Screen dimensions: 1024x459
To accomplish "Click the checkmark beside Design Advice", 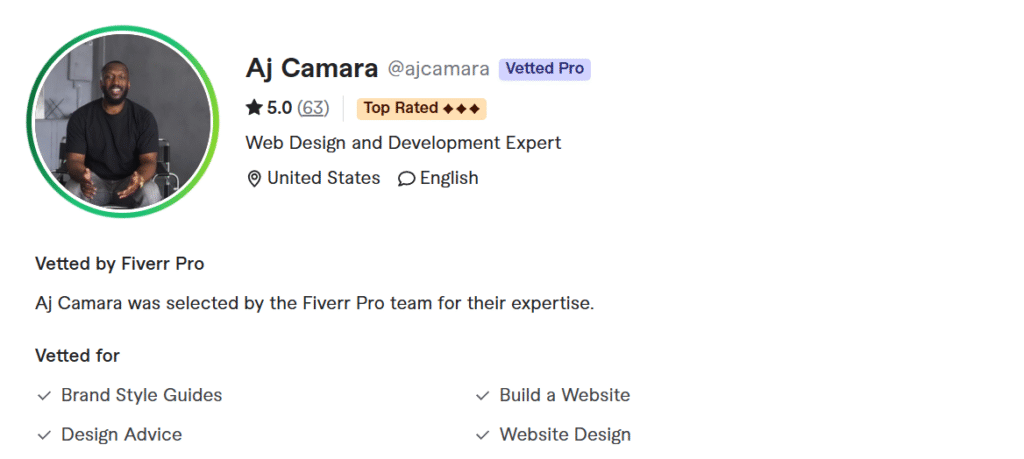I will [x=44, y=435].
